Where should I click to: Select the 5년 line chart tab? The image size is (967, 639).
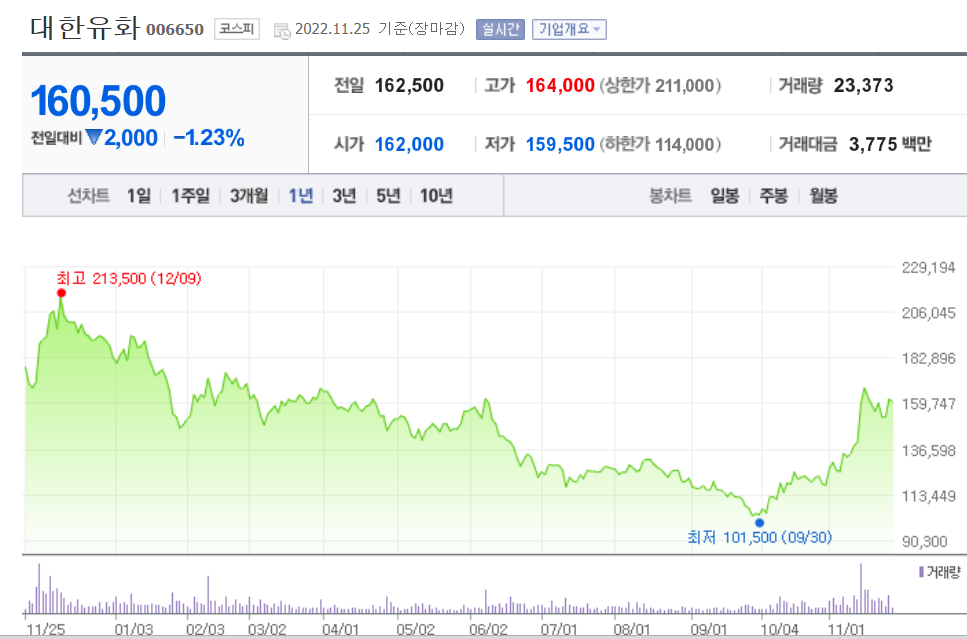(x=388, y=196)
